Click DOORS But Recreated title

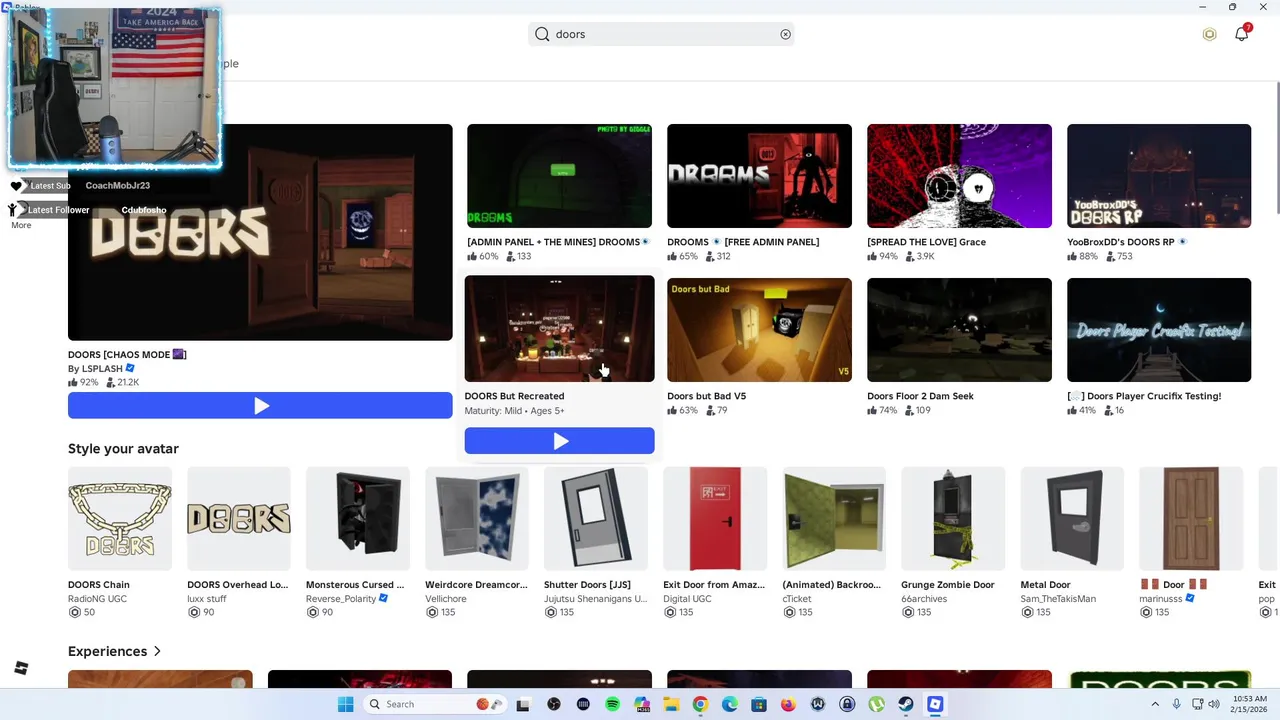pyautogui.click(x=514, y=396)
